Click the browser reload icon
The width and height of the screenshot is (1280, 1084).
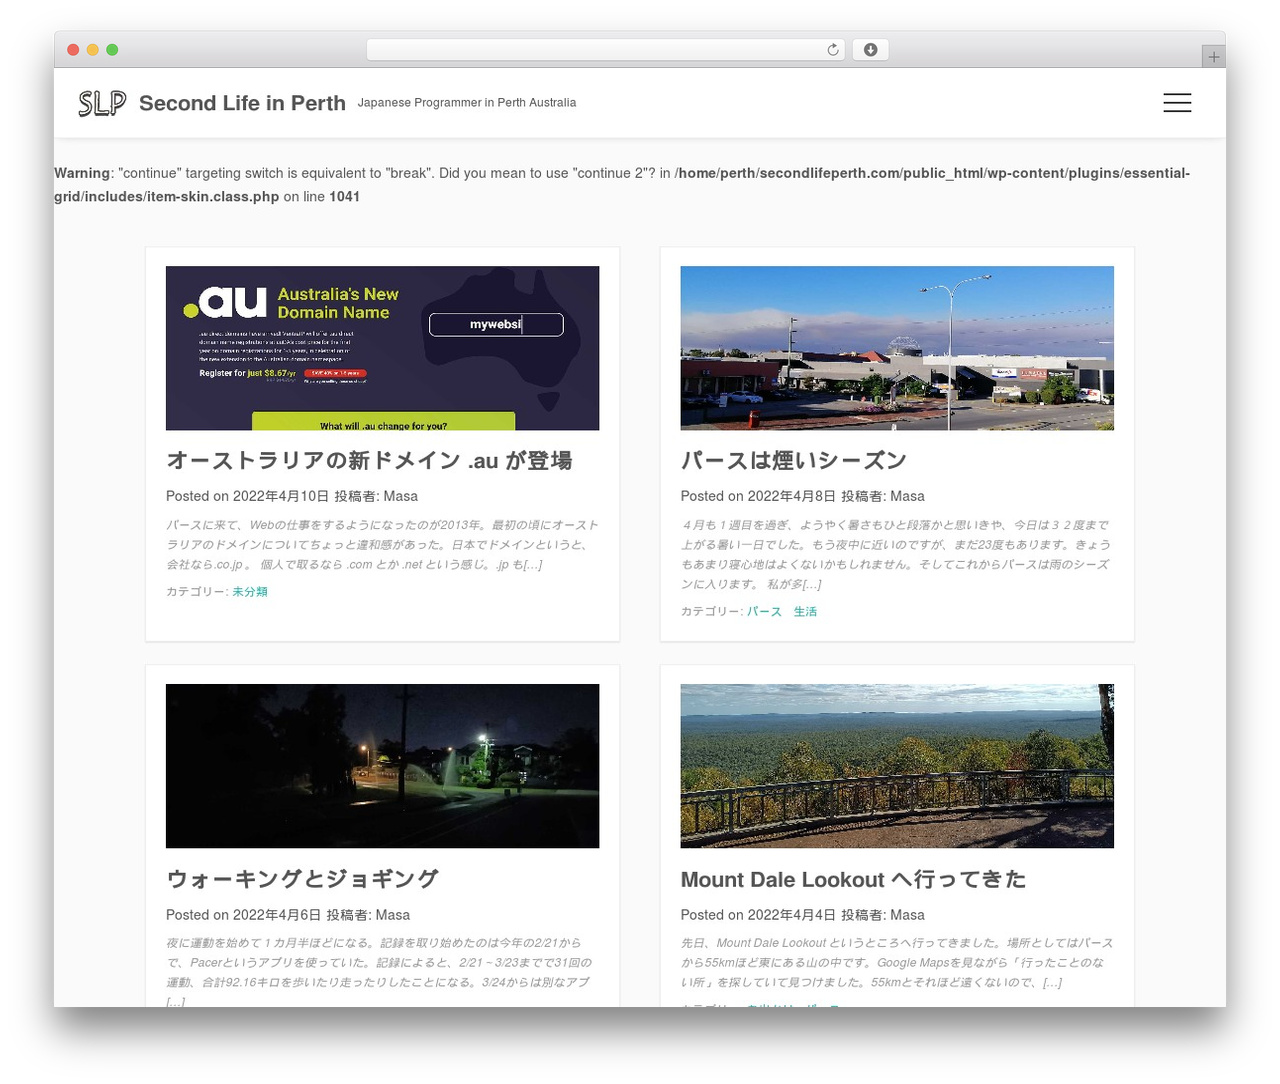832,50
